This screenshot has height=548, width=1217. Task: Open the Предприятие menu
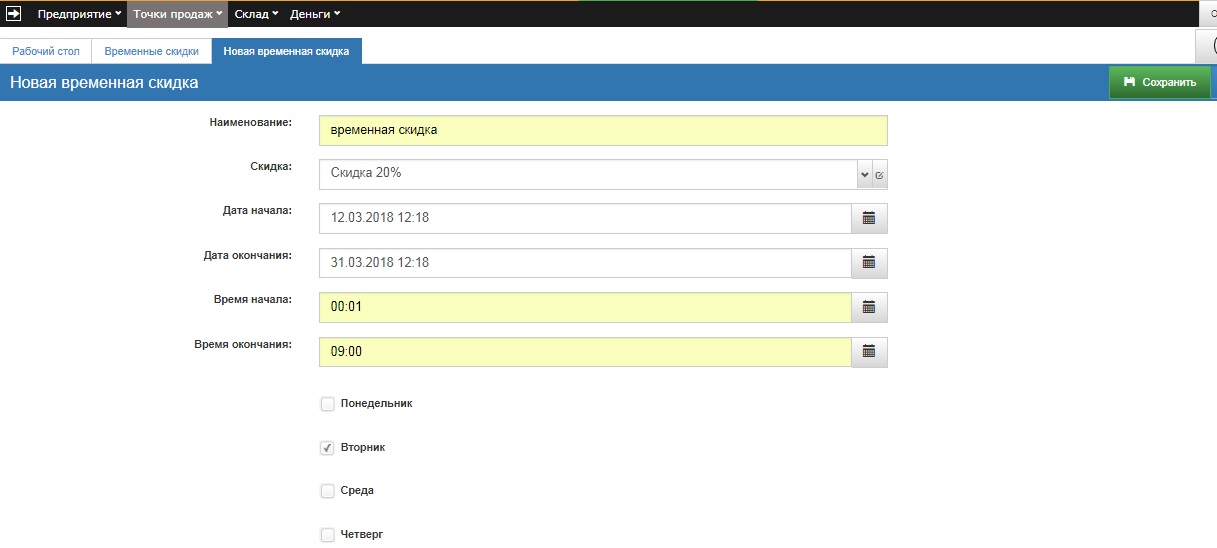tap(80, 14)
